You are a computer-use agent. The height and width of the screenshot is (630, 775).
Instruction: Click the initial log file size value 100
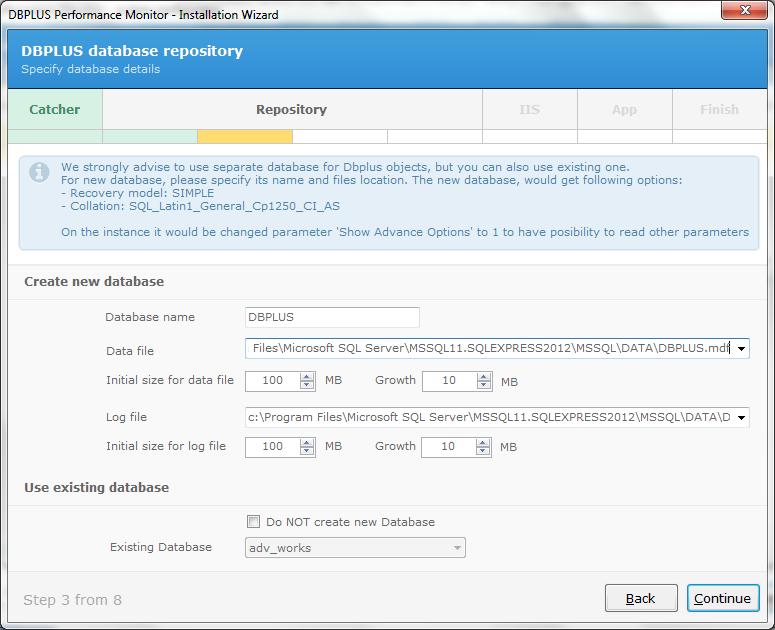(272, 447)
